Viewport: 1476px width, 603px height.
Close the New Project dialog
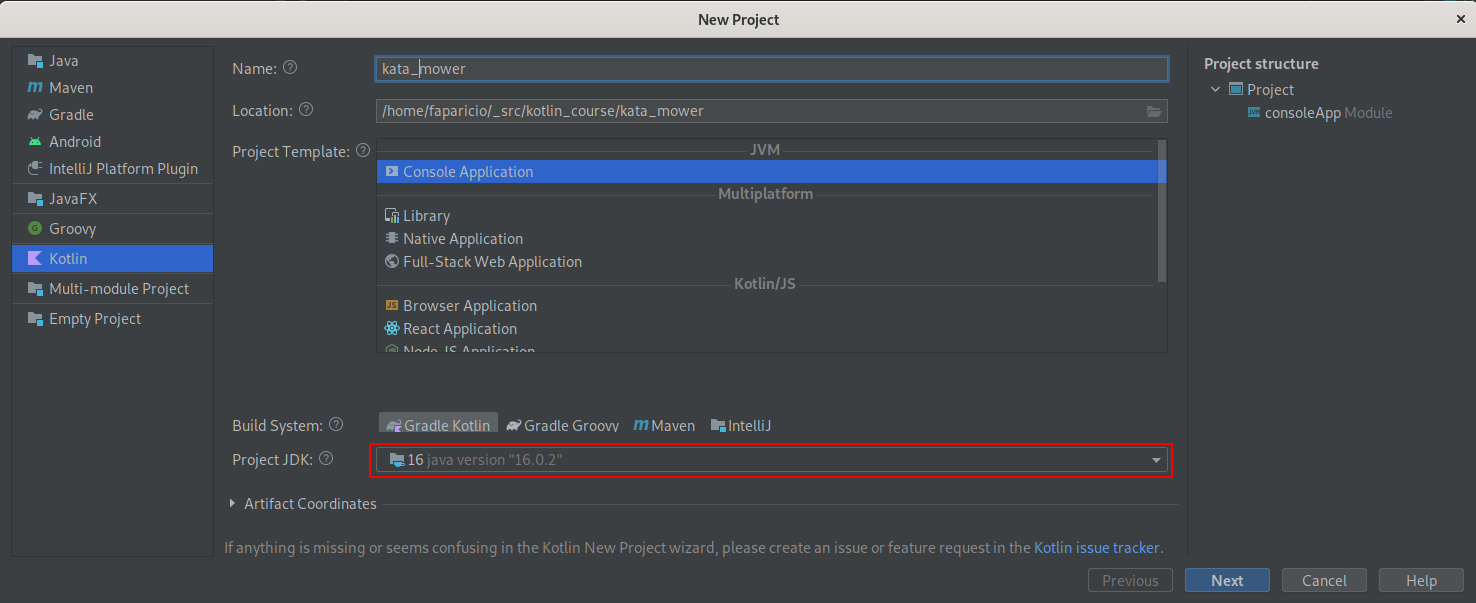(x=1462, y=19)
